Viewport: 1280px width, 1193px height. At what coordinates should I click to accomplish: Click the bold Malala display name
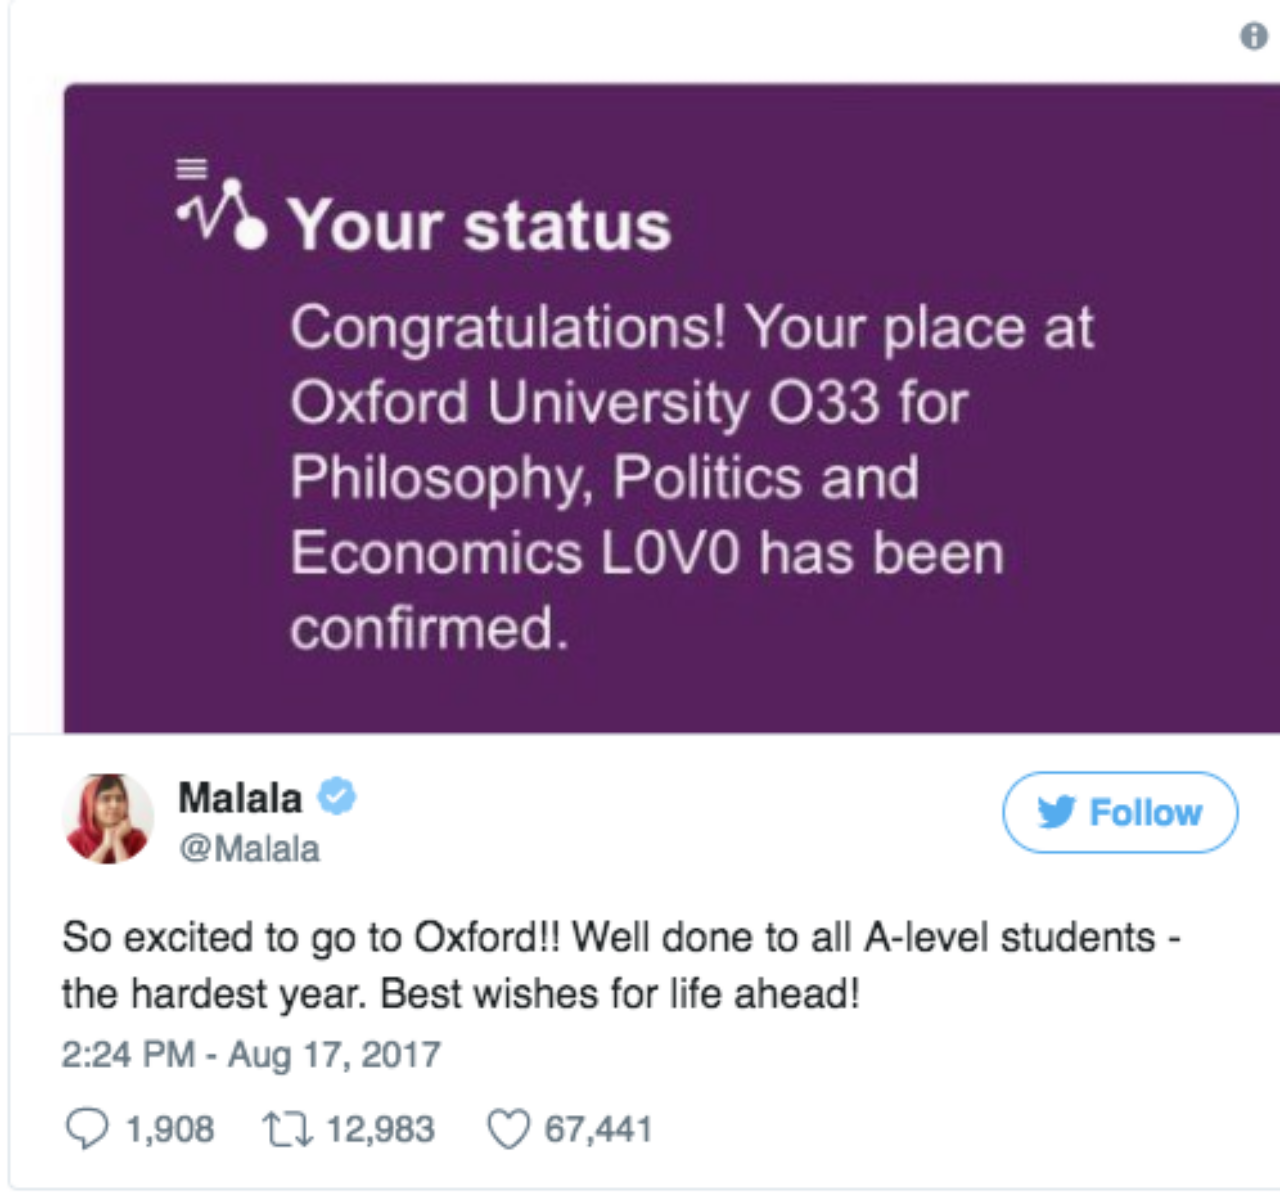pyautogui.click(x=240, y=798)
